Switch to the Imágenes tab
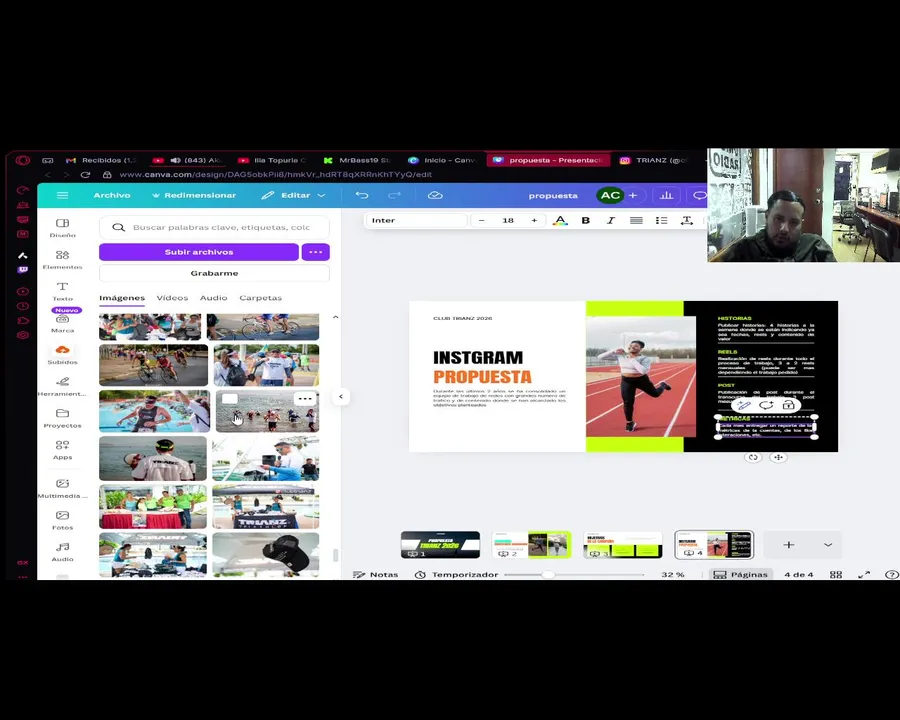 (122, 298)
